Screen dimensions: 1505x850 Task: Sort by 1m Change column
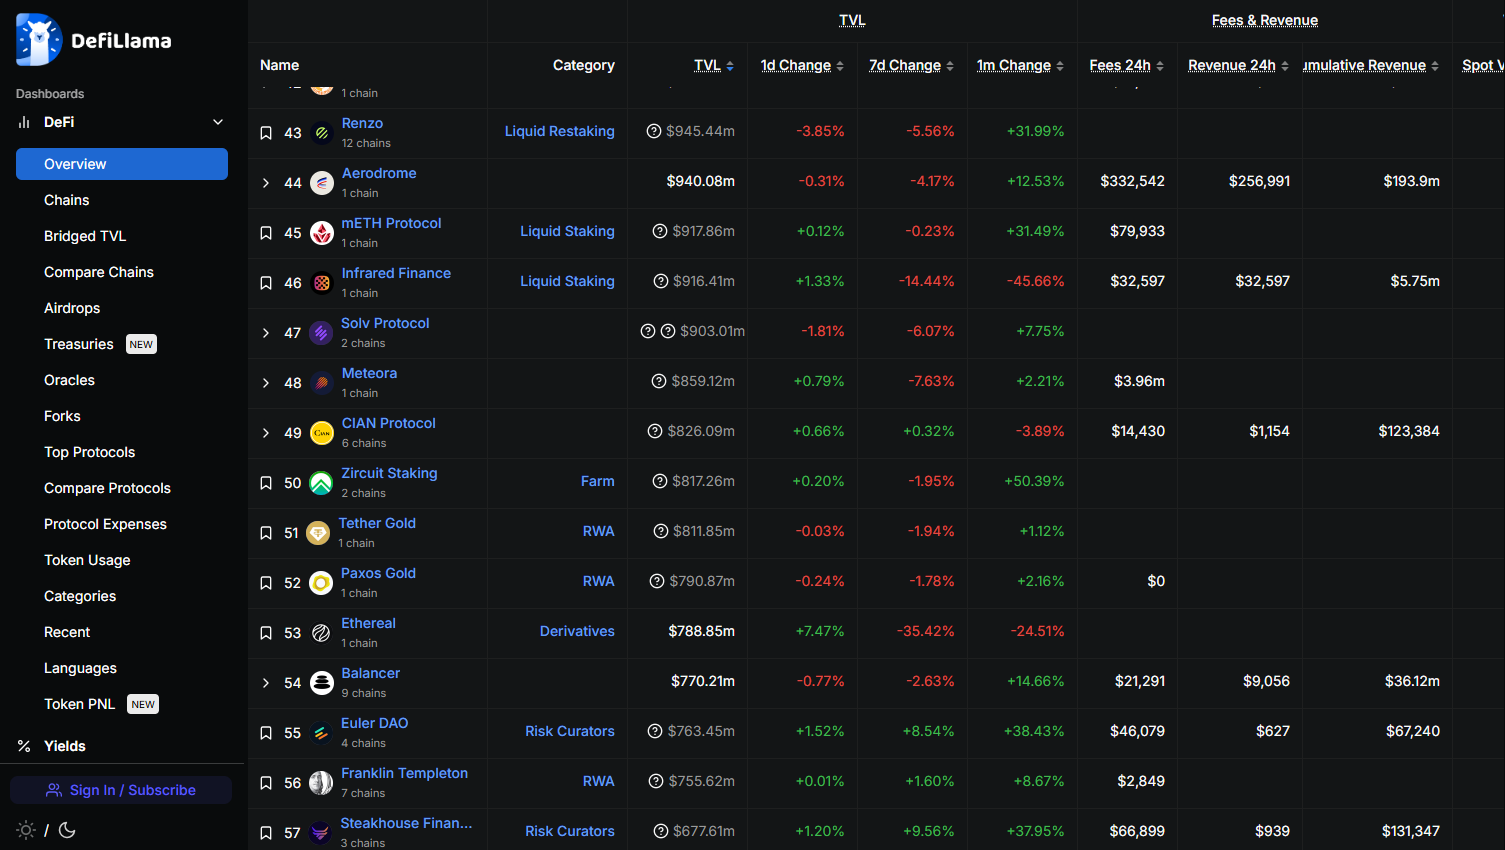click(x=1021, y=65)
